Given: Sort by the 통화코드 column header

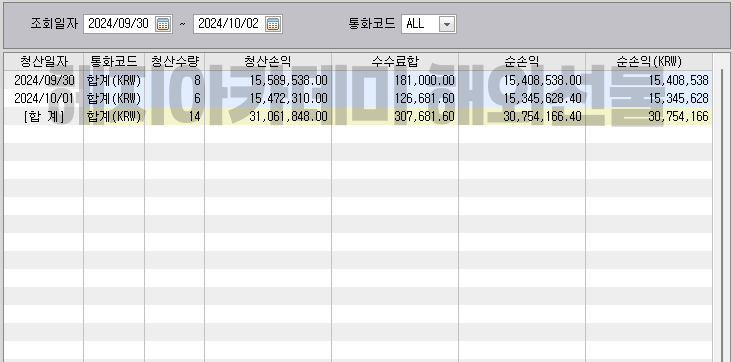Looking at the screenshot, I should tap(114, 61).
